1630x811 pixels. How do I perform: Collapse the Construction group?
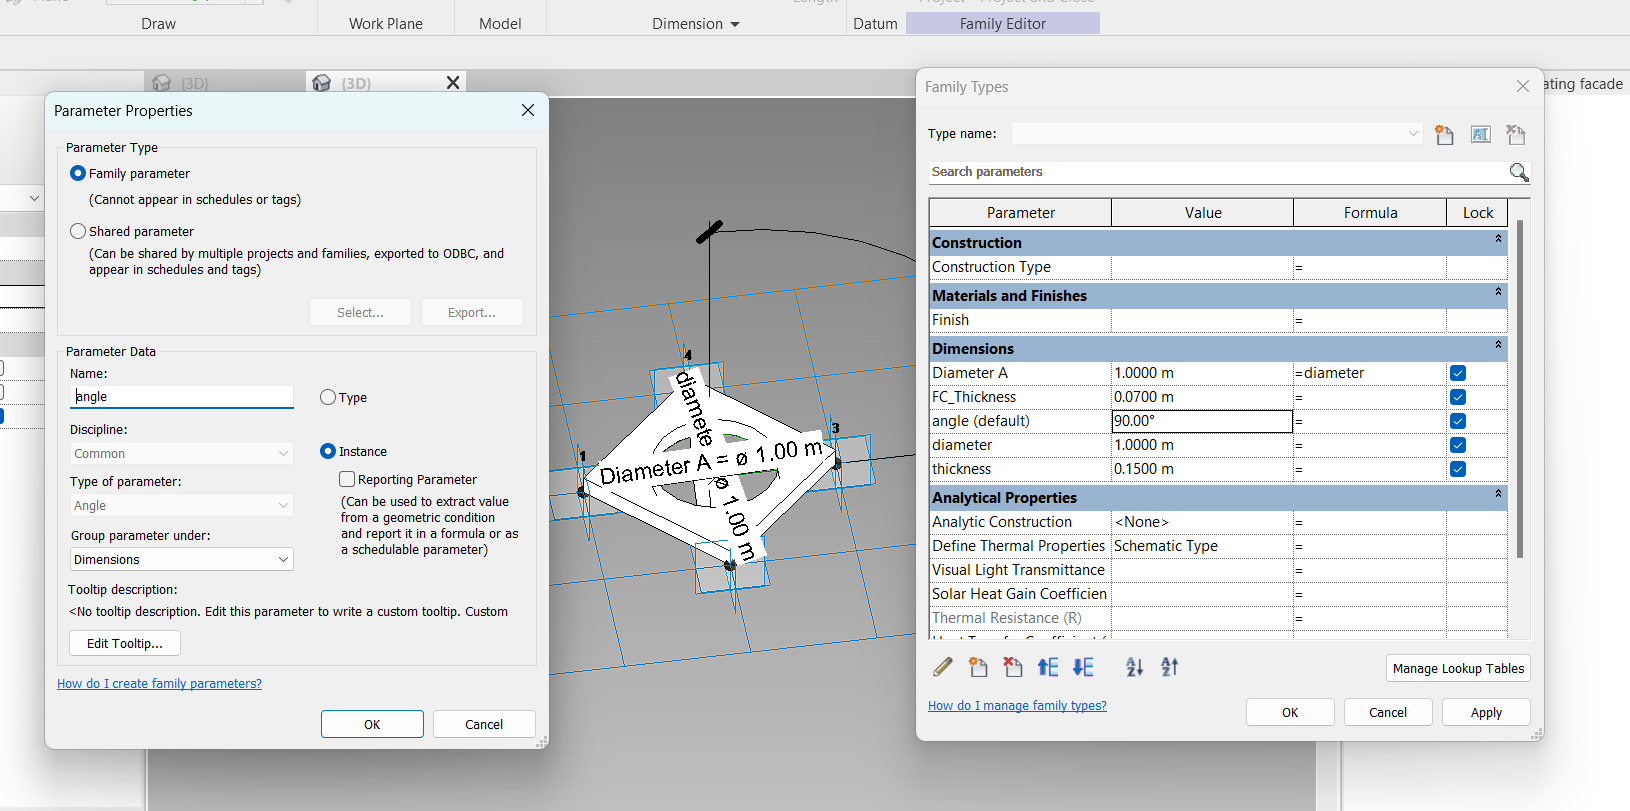click(x=1497, y=240)
